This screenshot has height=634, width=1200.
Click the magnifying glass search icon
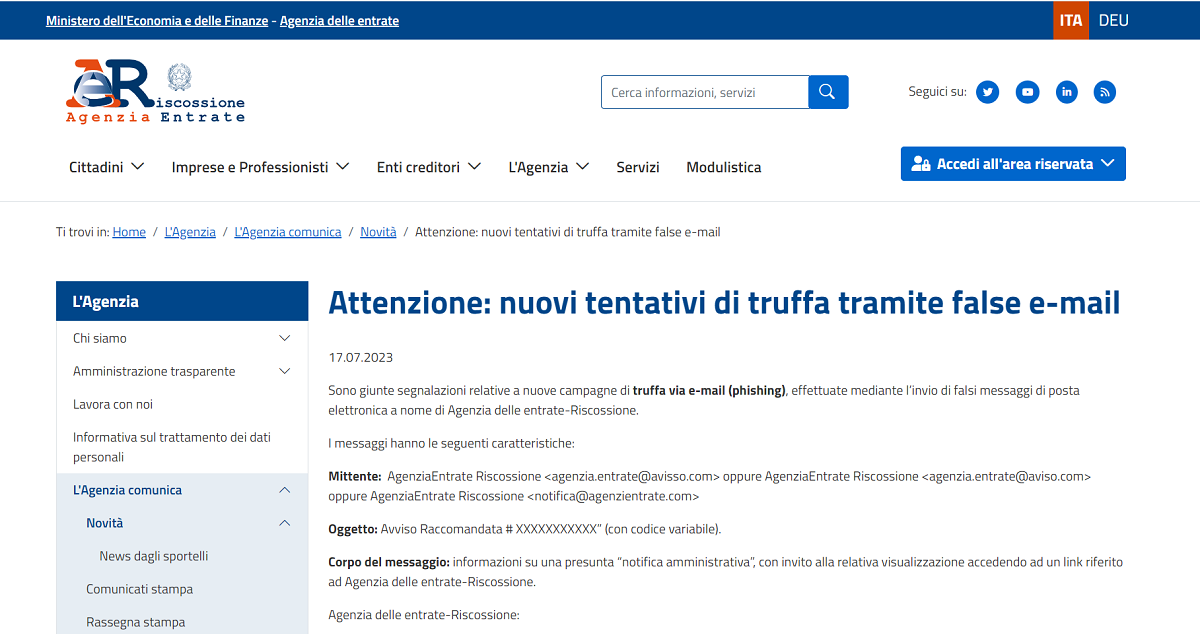tap(827, 91)
